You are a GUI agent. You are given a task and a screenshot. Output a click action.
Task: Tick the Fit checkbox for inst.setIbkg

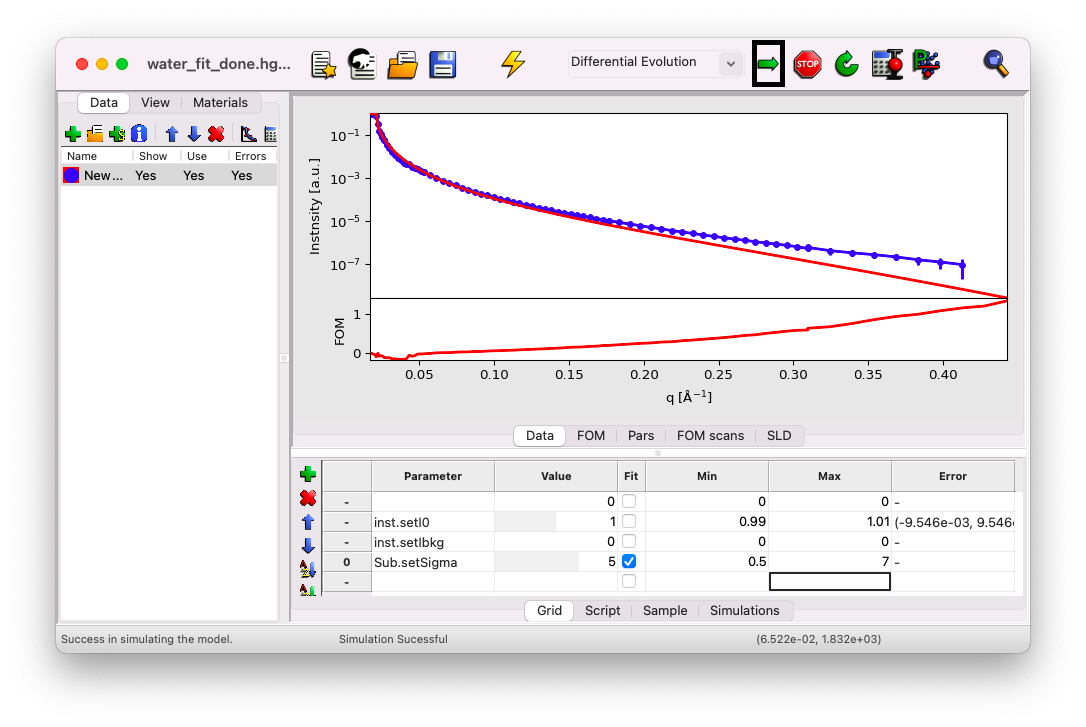(629, 541)
